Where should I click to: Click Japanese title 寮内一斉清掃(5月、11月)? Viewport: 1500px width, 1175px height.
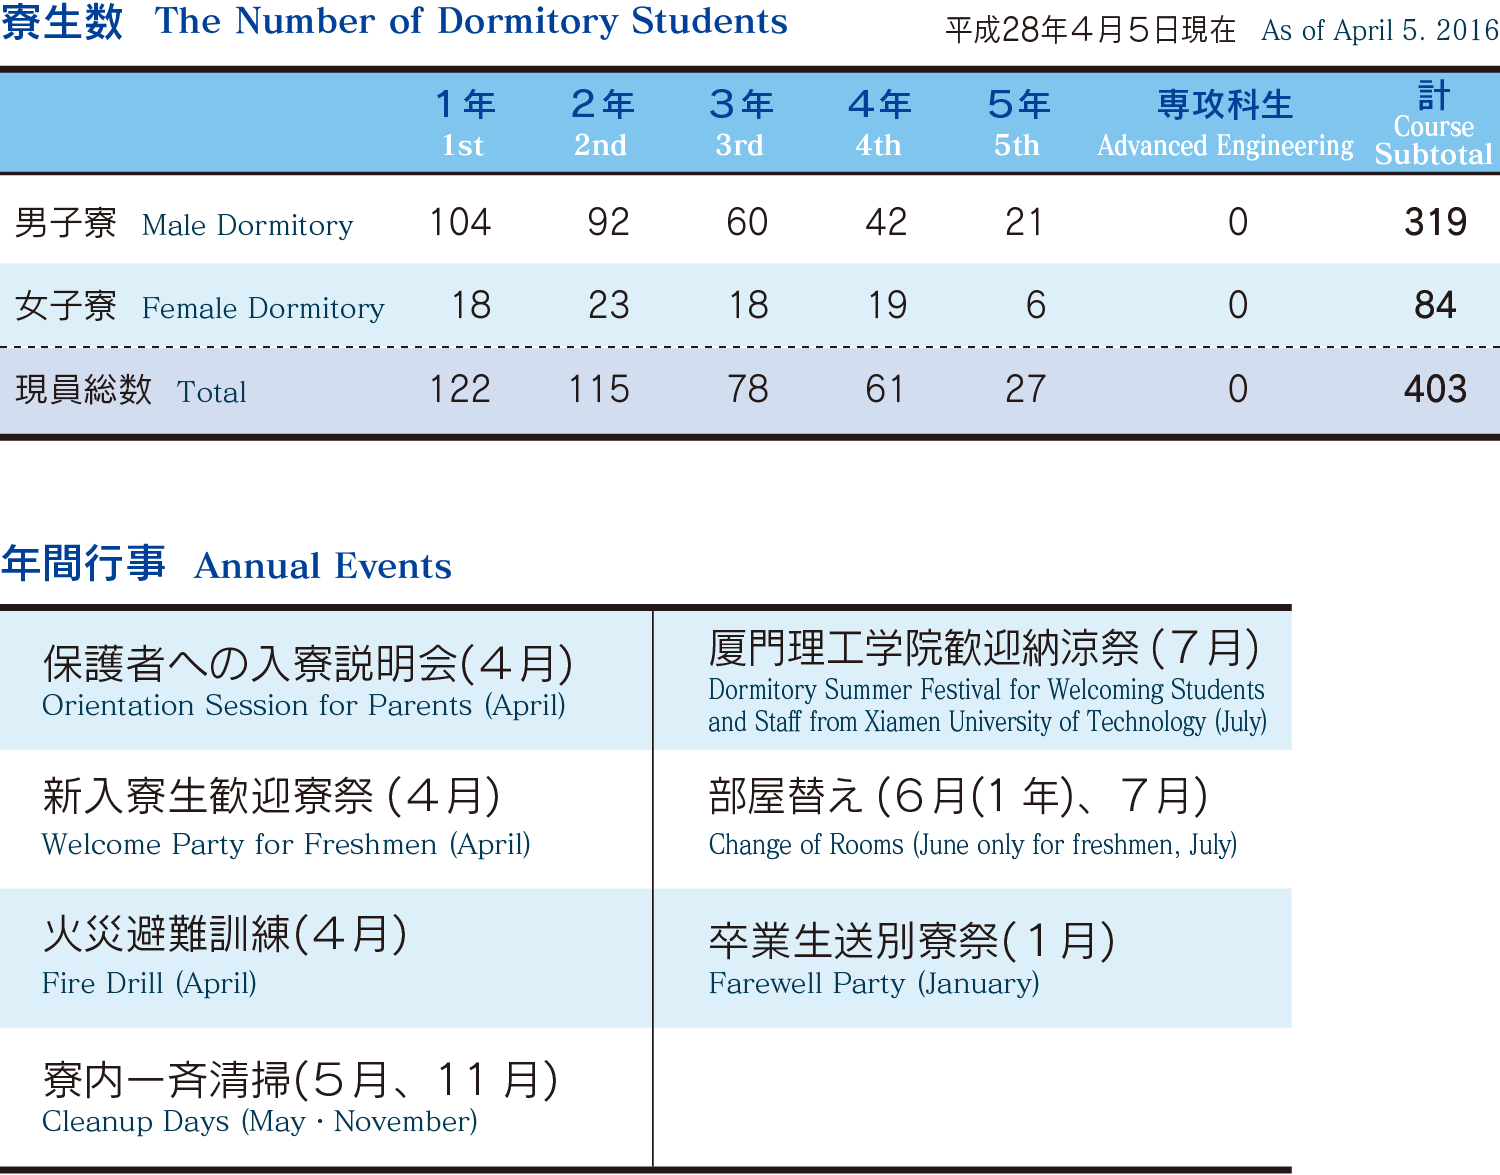pos(301,1080)
